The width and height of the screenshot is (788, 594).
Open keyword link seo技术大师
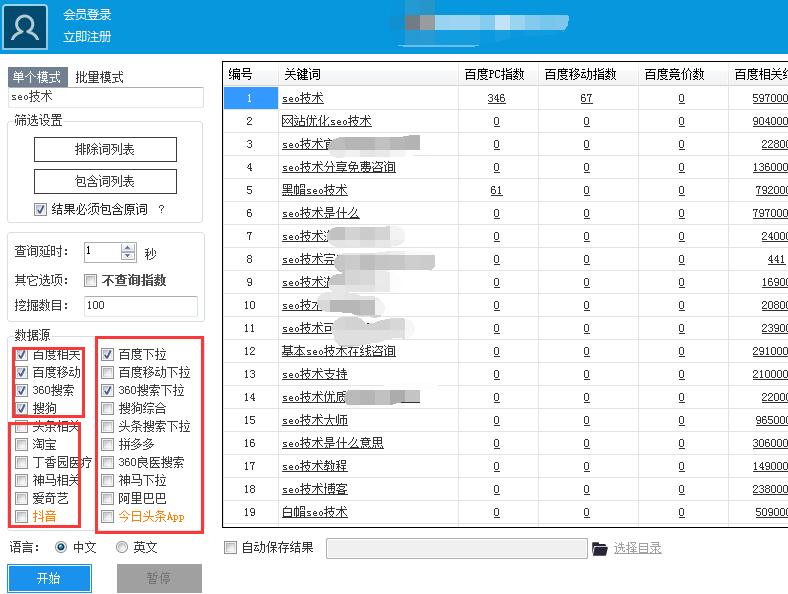pyautogui.click(x=315, y=421)
